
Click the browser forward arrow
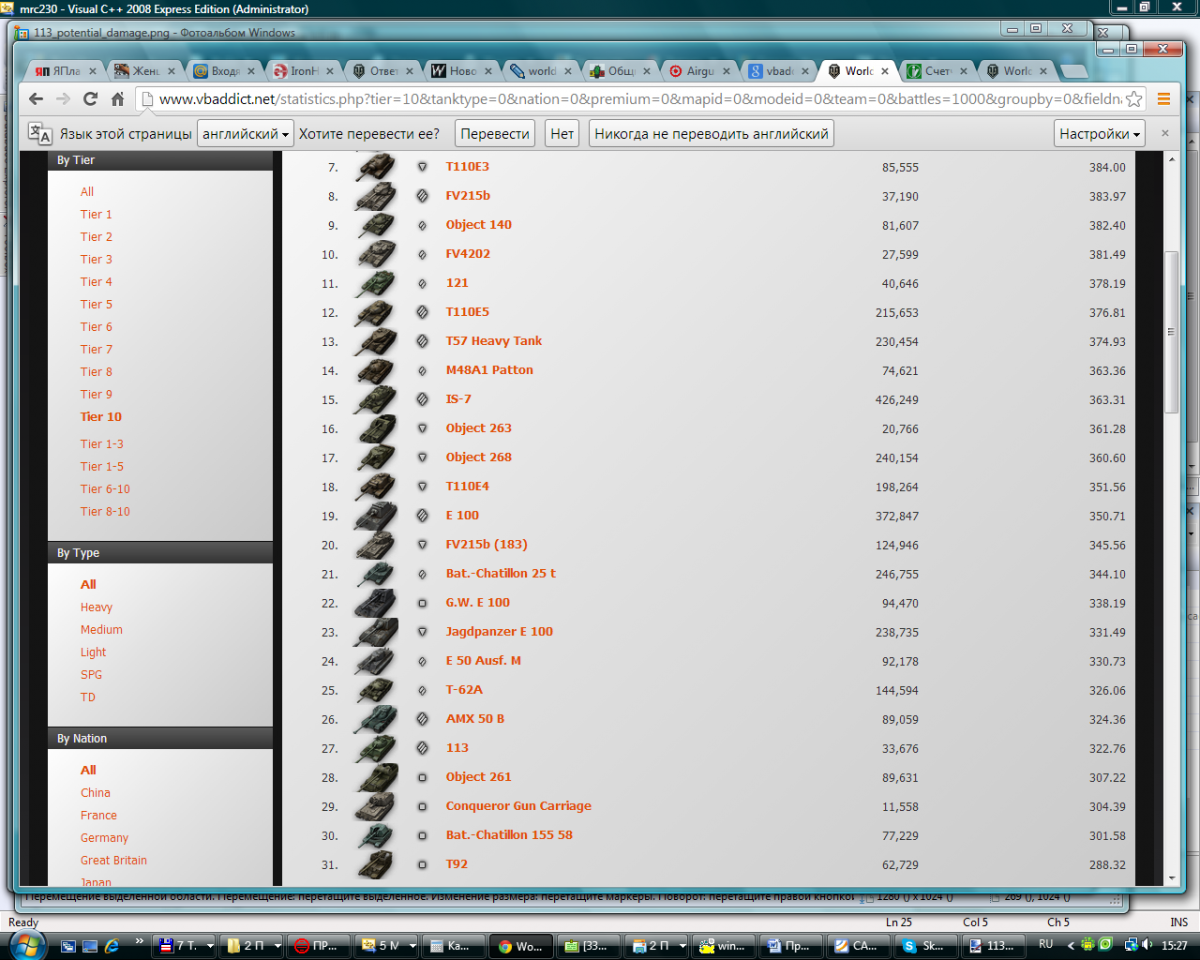click(63, 99)
